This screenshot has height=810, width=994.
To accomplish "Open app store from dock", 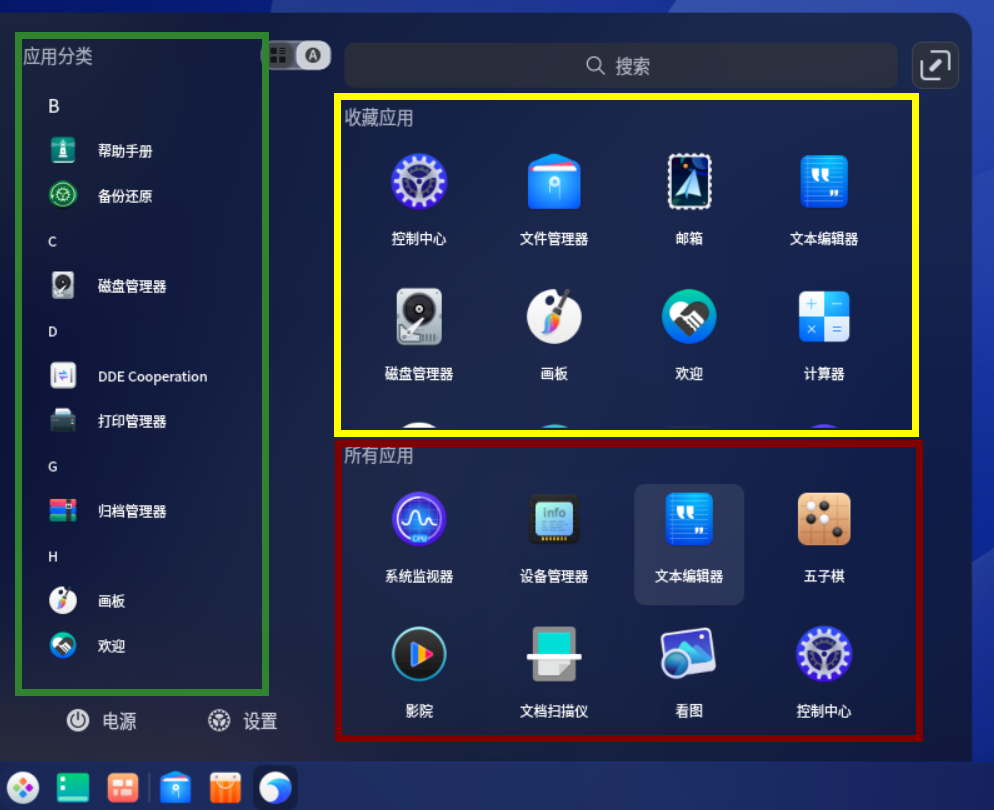I will pos(226,788).
